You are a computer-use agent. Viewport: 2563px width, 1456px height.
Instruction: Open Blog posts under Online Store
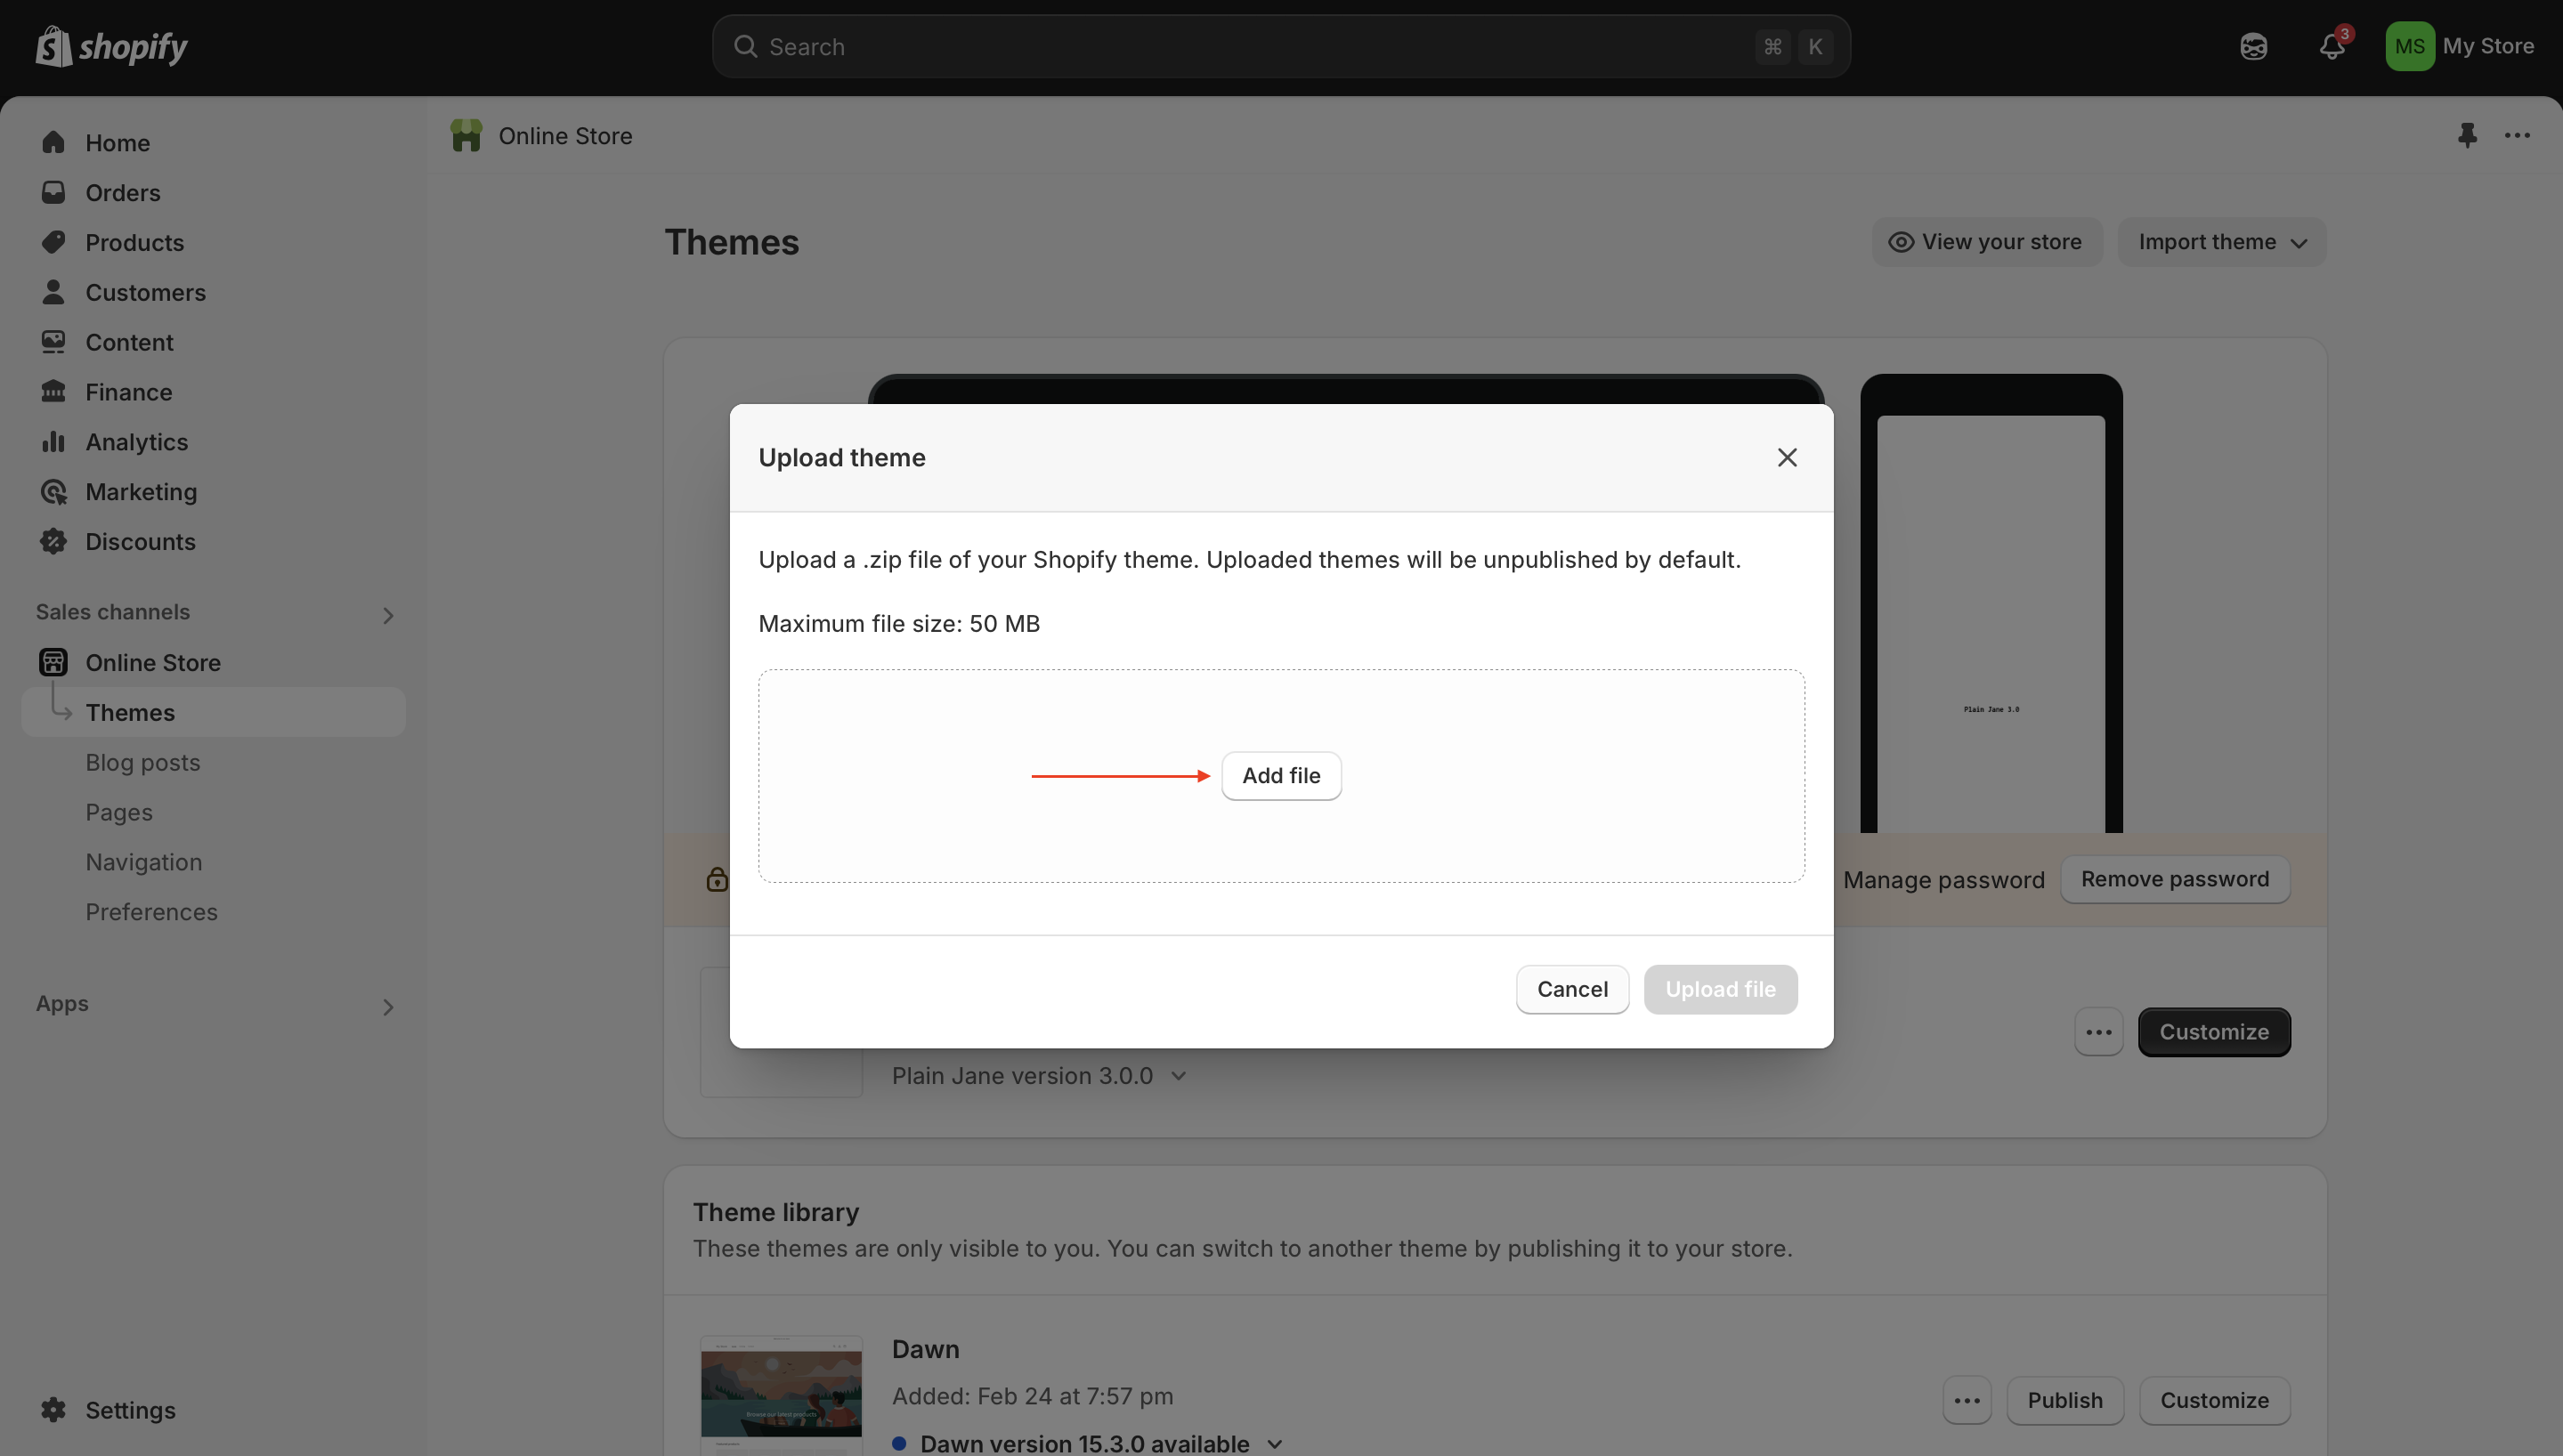[143, 762]
